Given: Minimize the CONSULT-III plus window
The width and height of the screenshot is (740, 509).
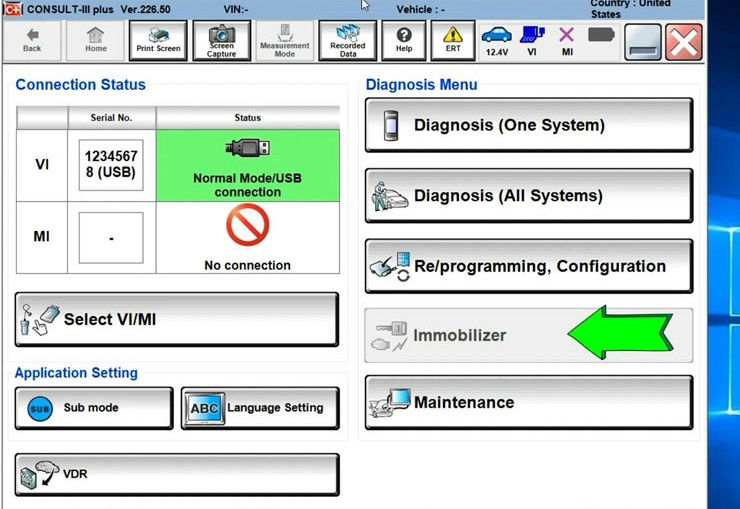Looking at the screenshot, I should (x=642, y=42).
